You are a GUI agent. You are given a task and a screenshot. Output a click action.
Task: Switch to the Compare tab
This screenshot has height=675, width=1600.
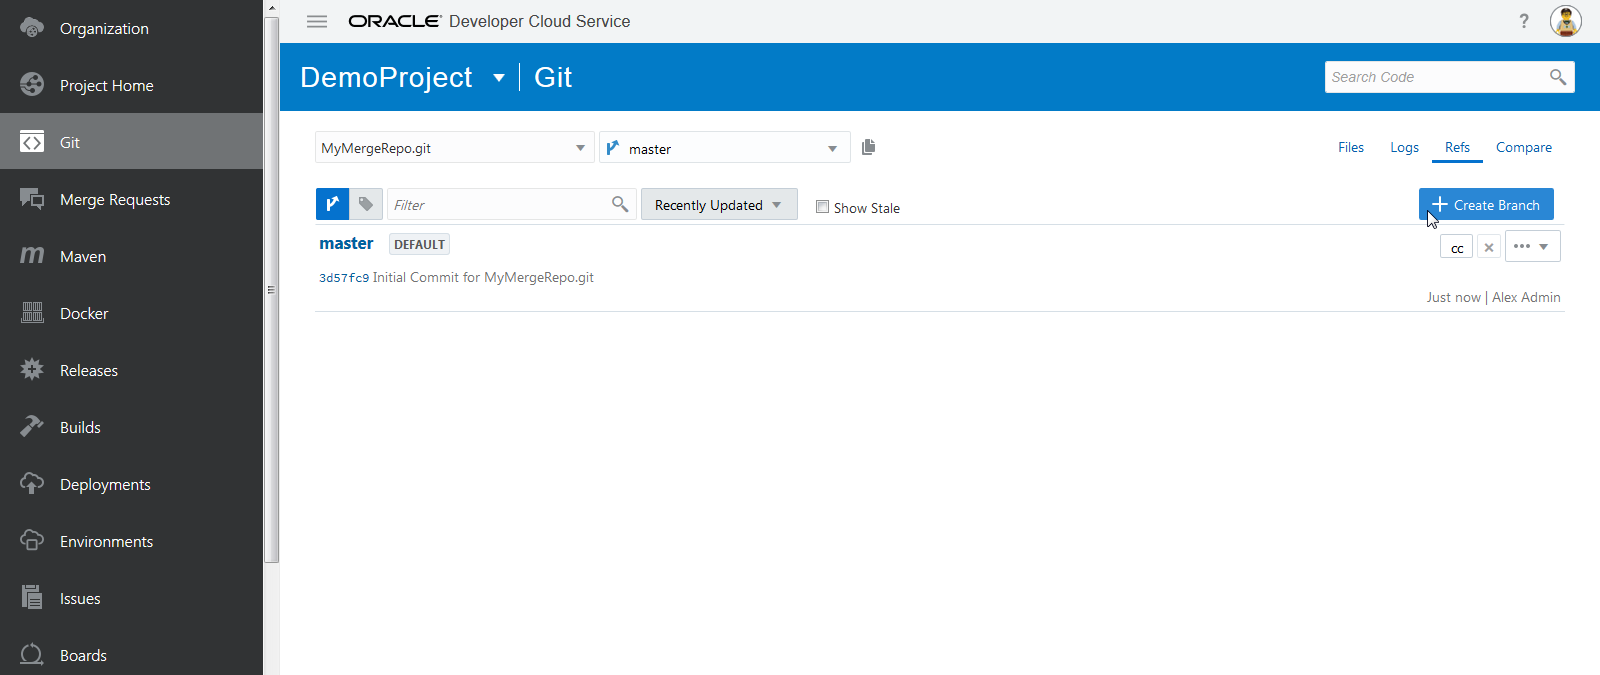click(x=1524, y=147)
